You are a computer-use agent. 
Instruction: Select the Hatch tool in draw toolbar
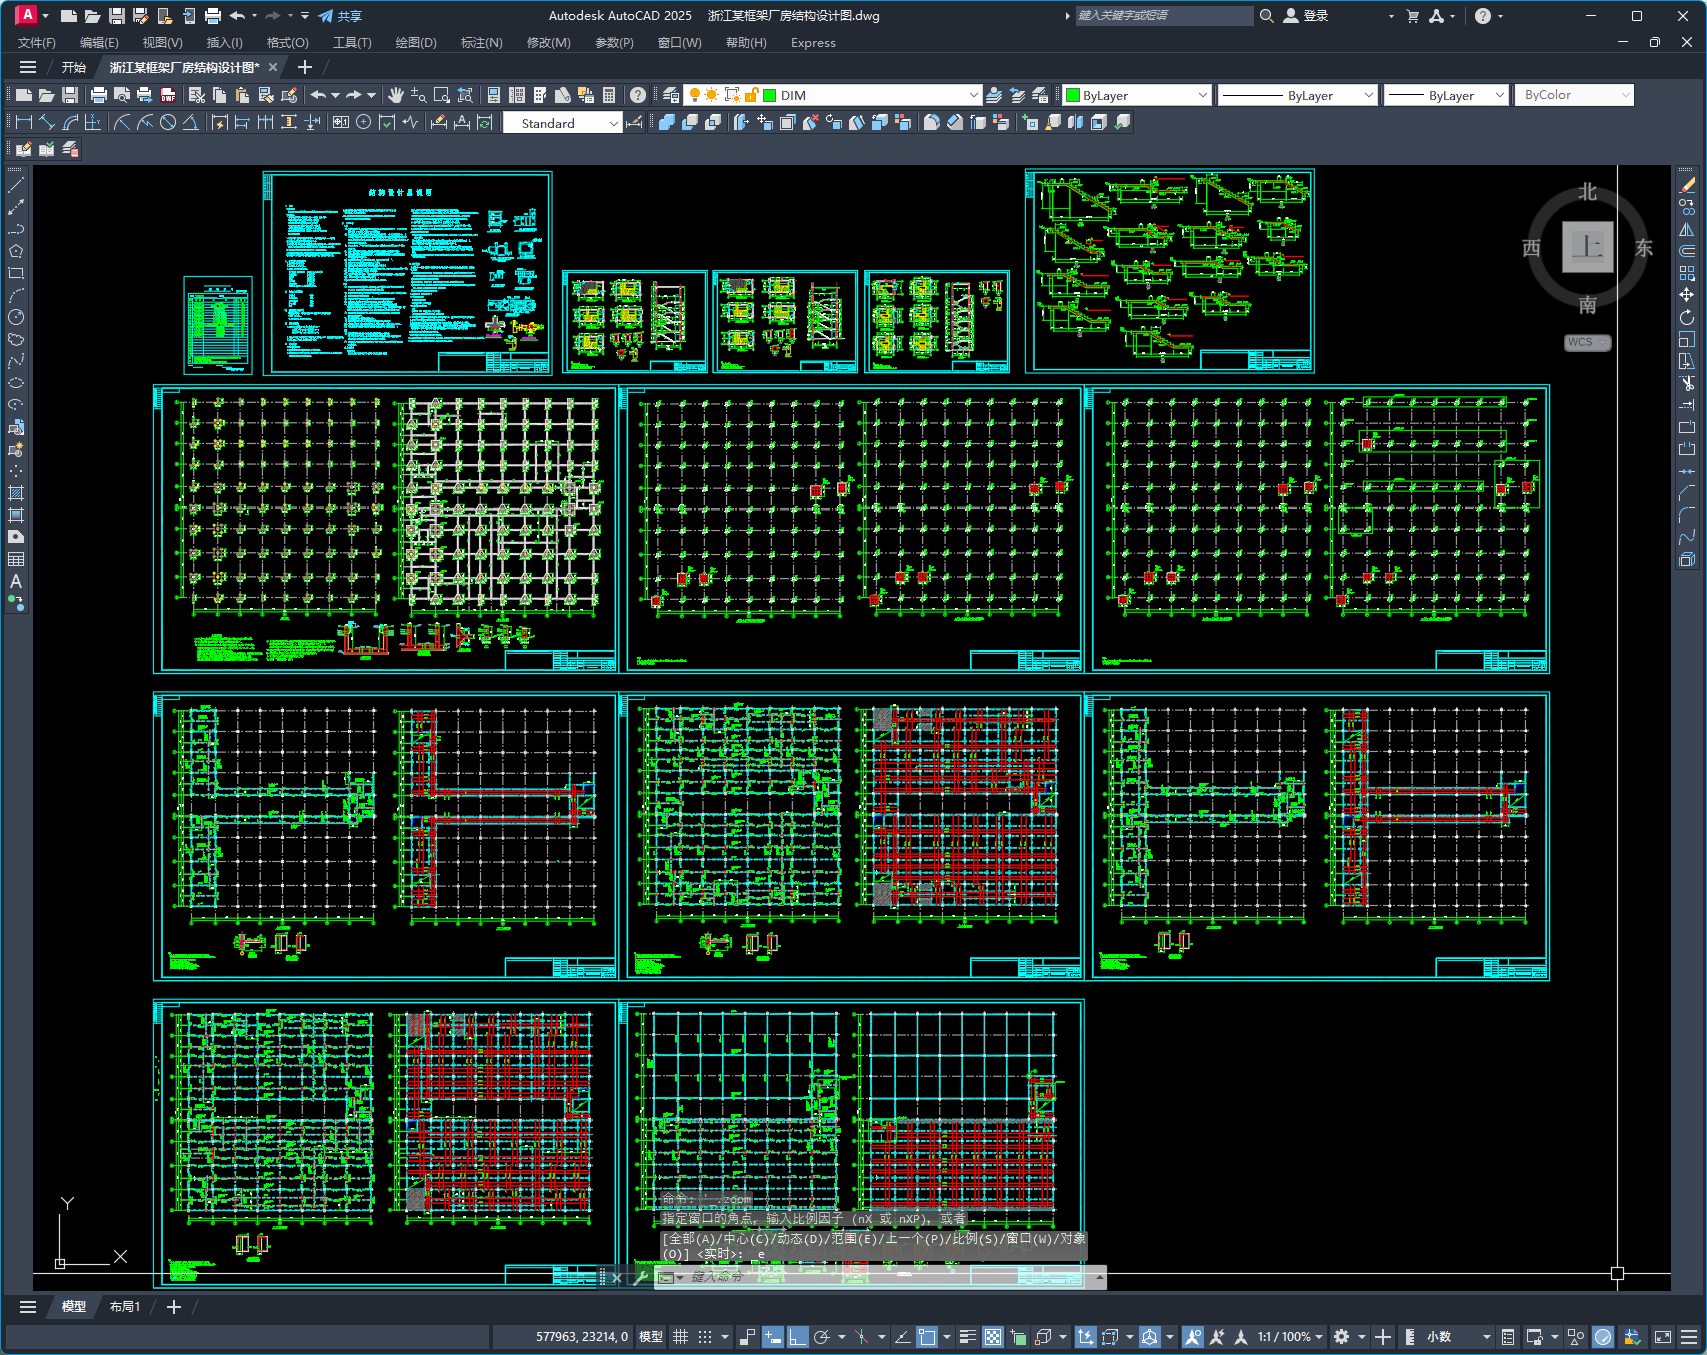[16, 493]
